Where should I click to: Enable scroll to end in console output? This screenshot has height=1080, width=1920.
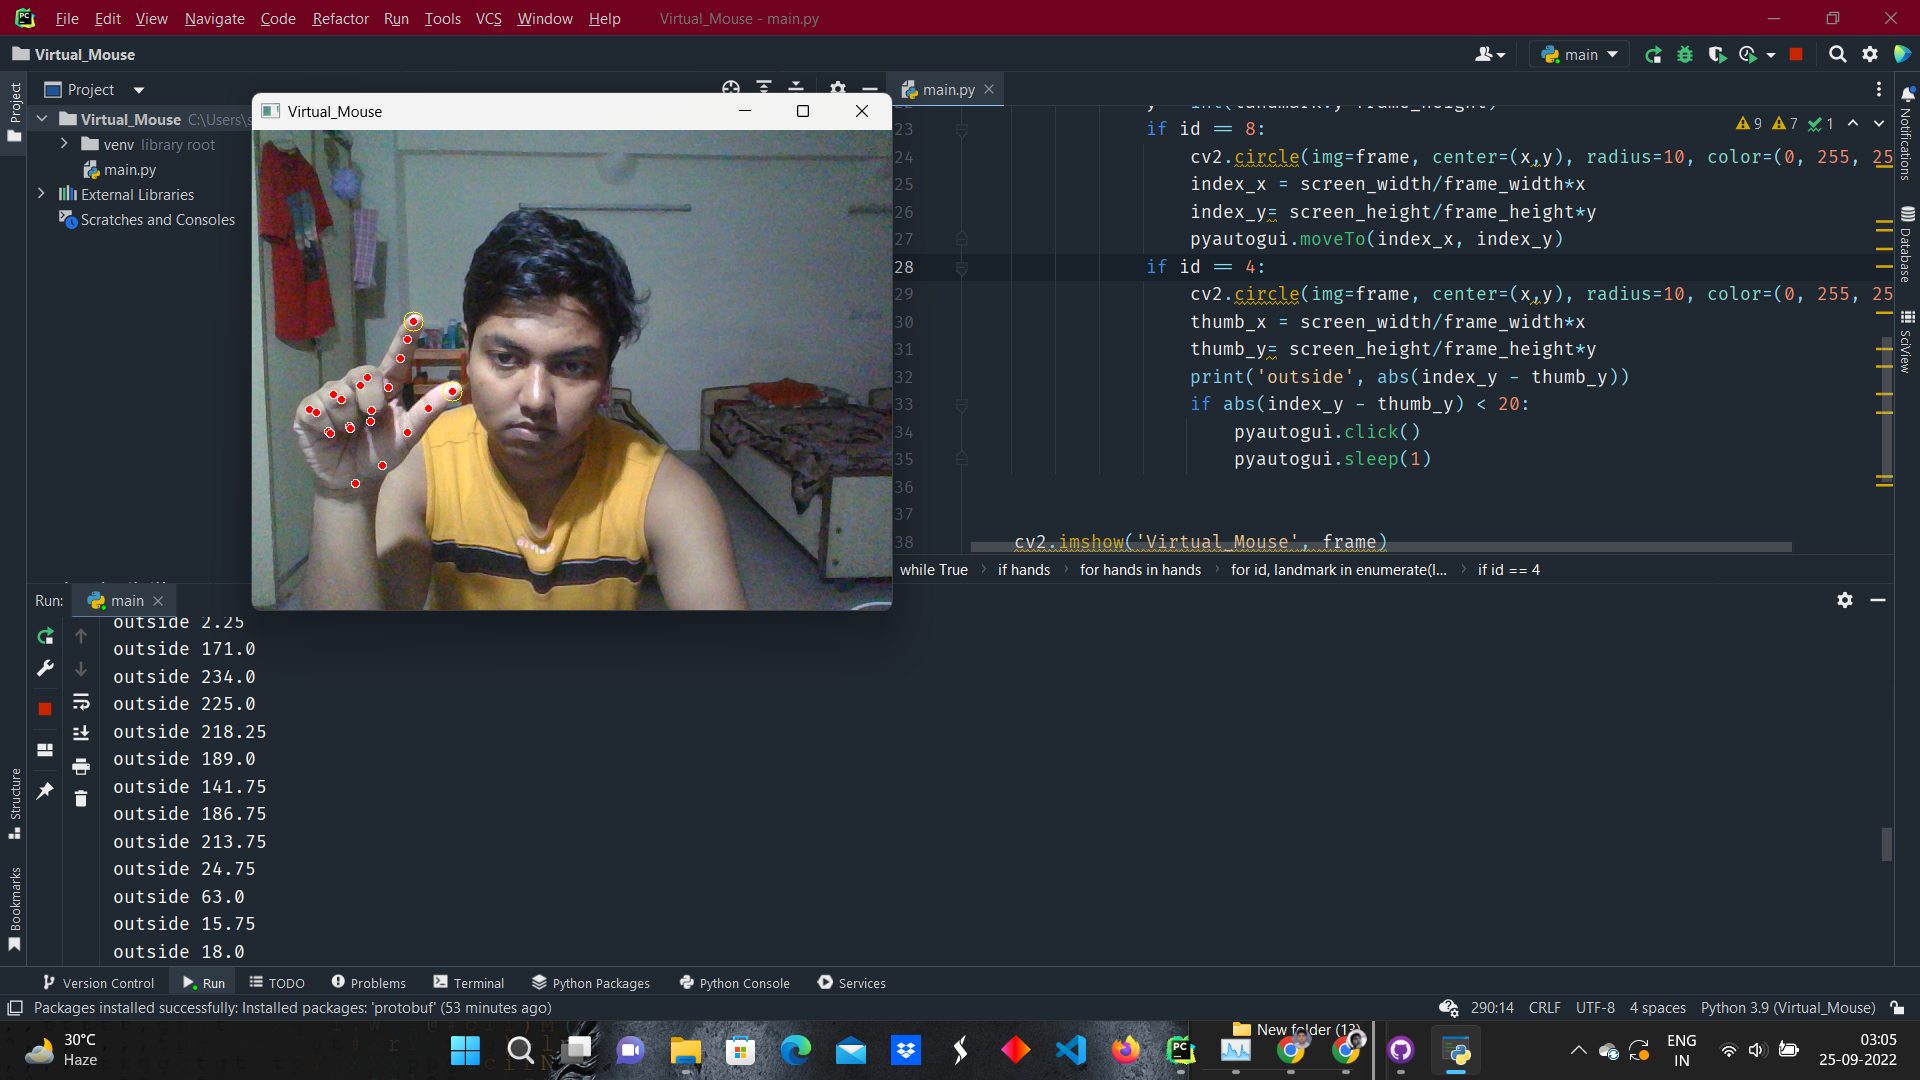81,732
